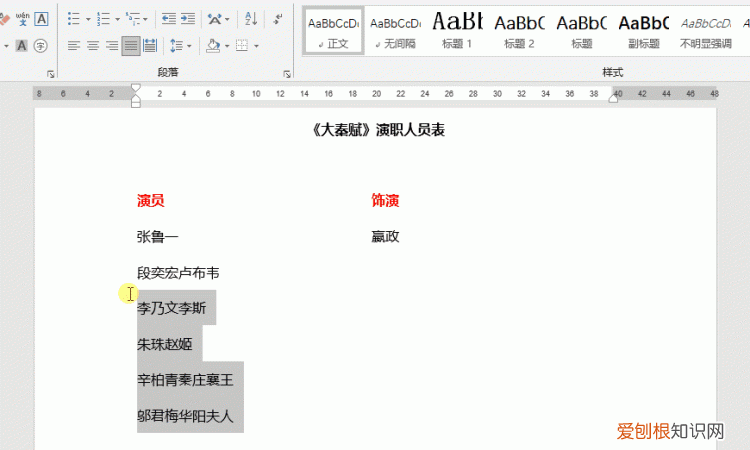Align text right
The height and width of the screenshot is (450, 750).
click(x=112, y=46)
